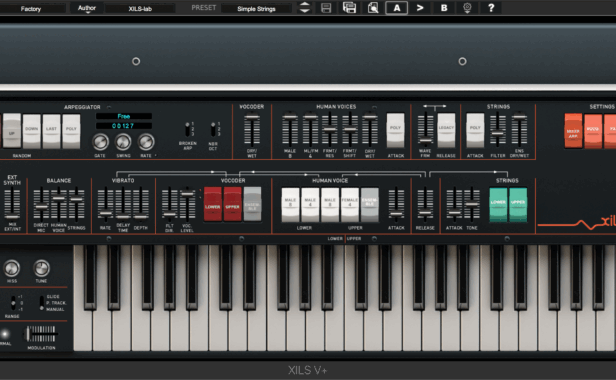Toggle the LEGACY release button
Image resolution: width=616 pixels, height=380 pixels.
pos(446,131)
